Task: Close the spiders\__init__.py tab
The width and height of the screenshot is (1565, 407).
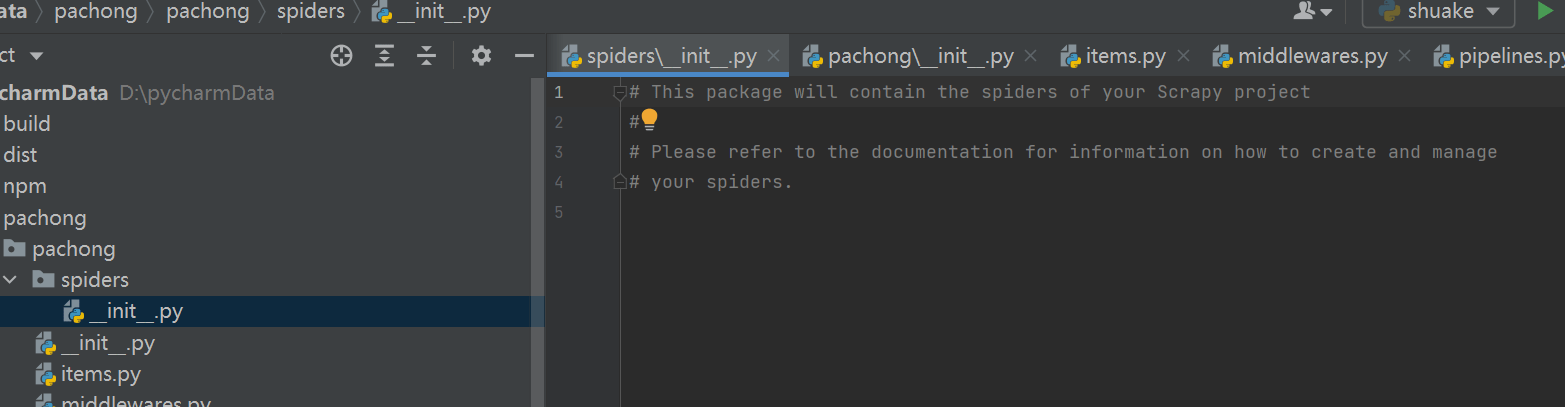Action: coord(773,56)
